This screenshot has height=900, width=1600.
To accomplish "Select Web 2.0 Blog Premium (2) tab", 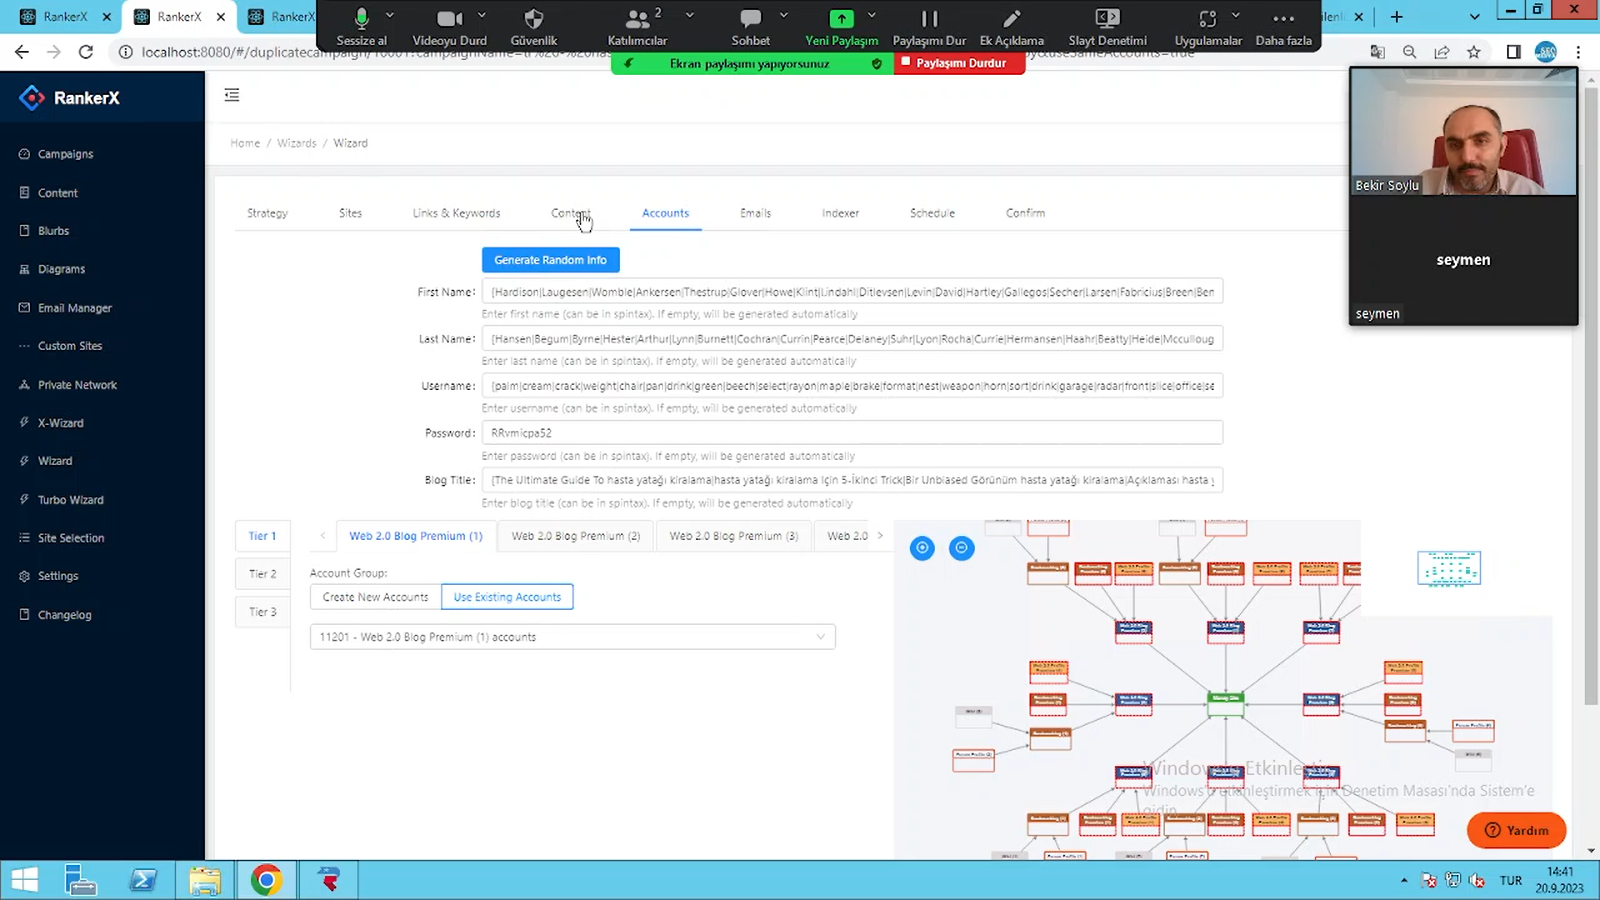I will pos(576,536).
